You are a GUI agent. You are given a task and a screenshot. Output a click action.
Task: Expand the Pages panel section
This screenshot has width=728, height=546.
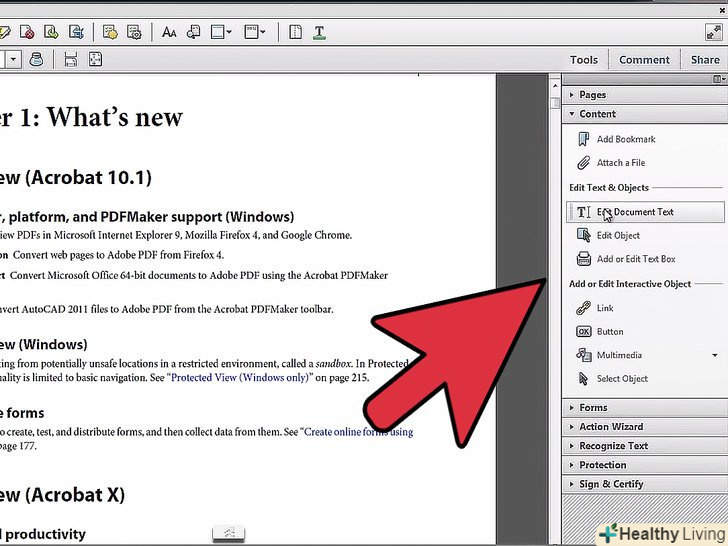click(x=644, y=95)
